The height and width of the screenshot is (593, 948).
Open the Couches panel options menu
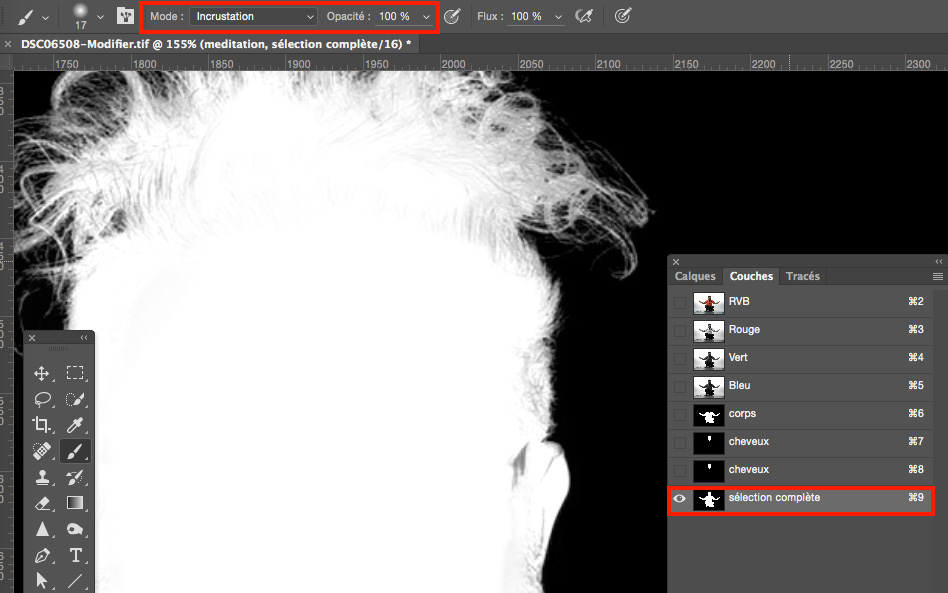tap(938, 276)
